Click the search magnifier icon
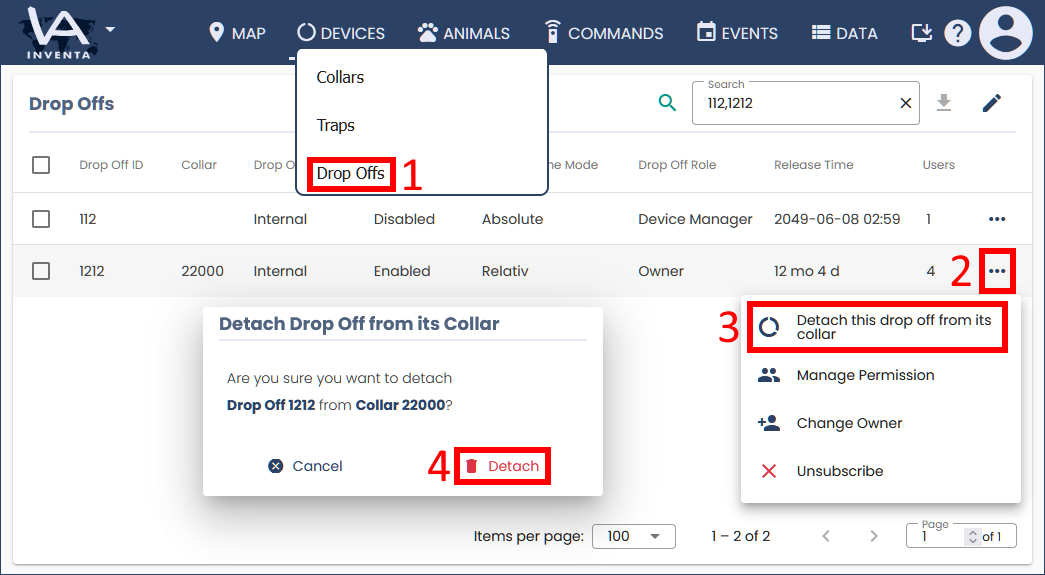 click(x=667, y=103)
